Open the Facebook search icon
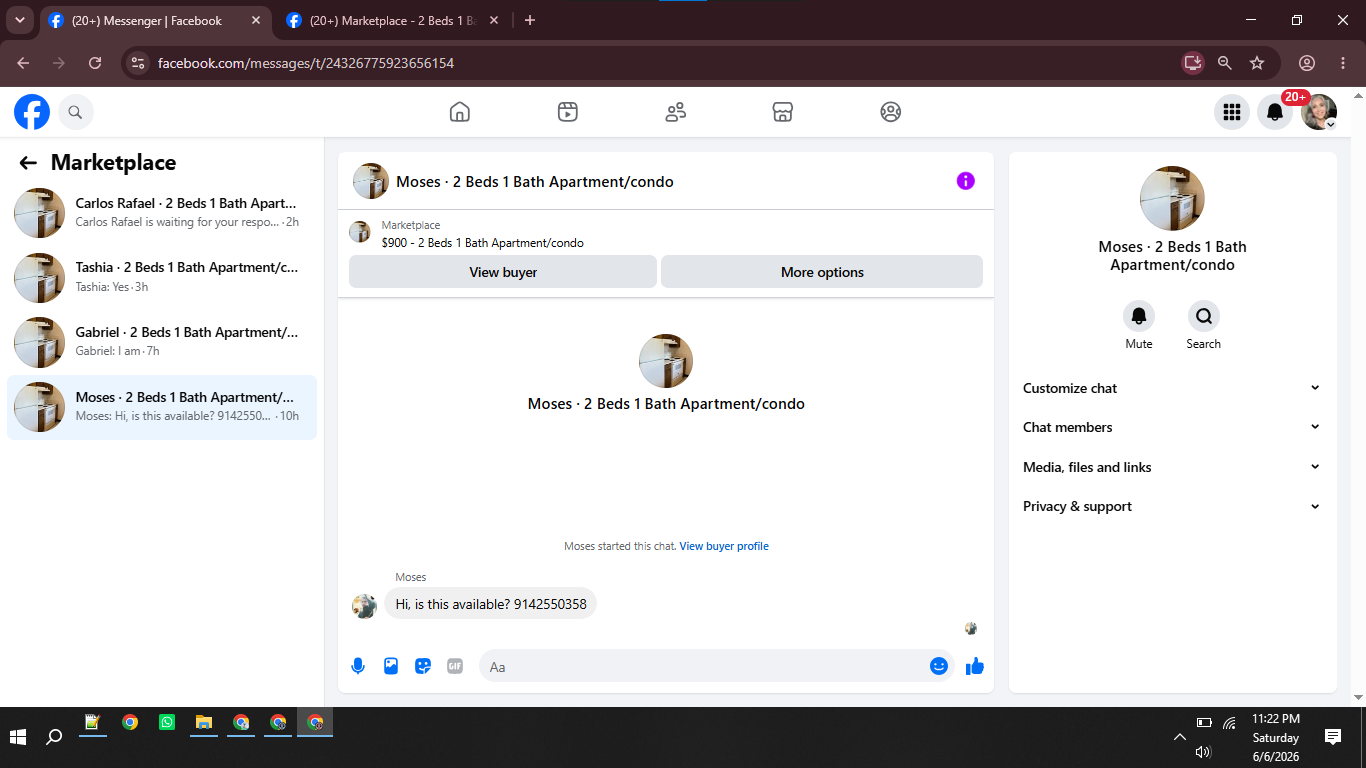Screen dimensions: 1366x768 click(x=76, y=112)
